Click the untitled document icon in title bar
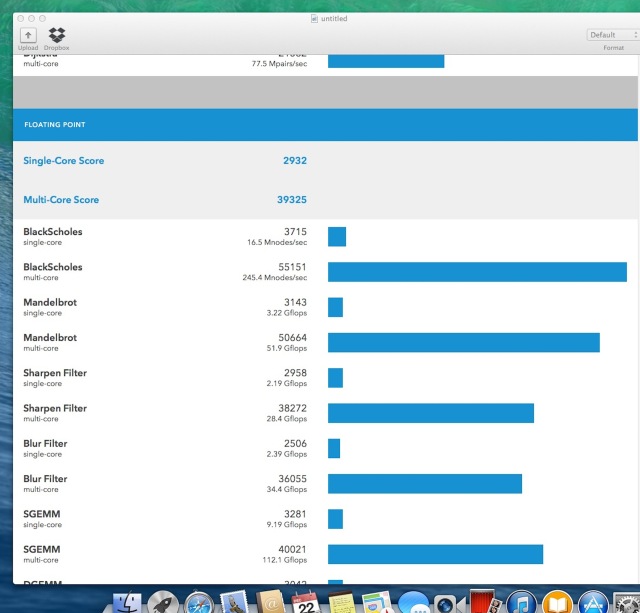This screenshot has width=640, height=613. (x=314, y=18)
